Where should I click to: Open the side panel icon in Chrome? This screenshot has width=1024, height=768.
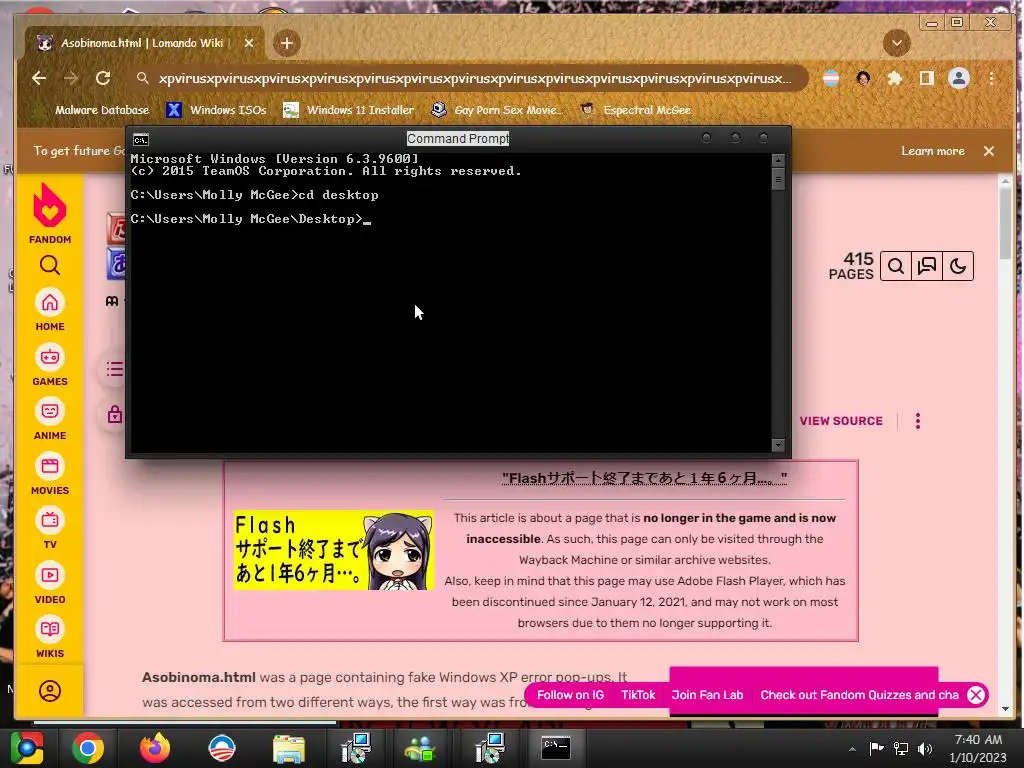coord(926,78)
